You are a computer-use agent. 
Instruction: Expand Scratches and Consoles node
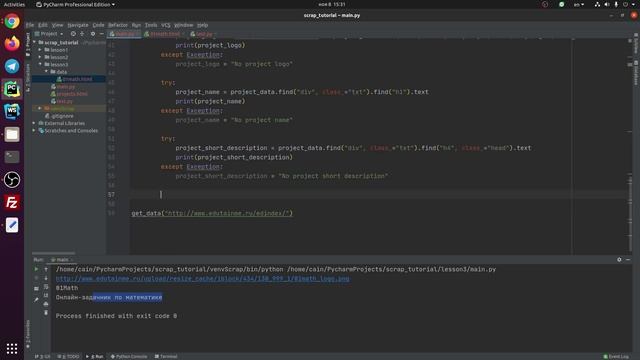[x=34, y=131]
